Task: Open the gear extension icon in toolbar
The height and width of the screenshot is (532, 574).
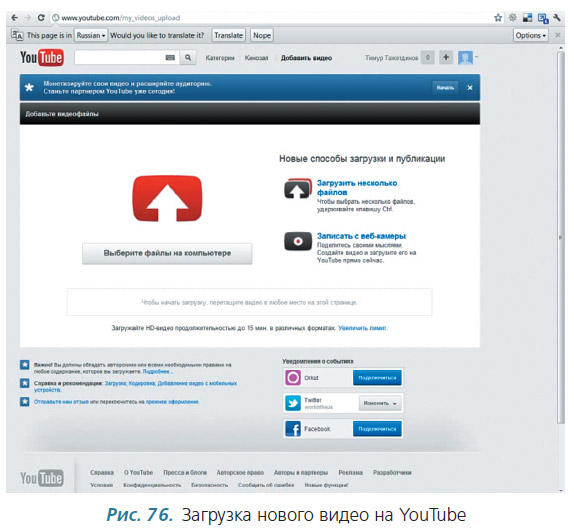Action: [x=512, y=17]
